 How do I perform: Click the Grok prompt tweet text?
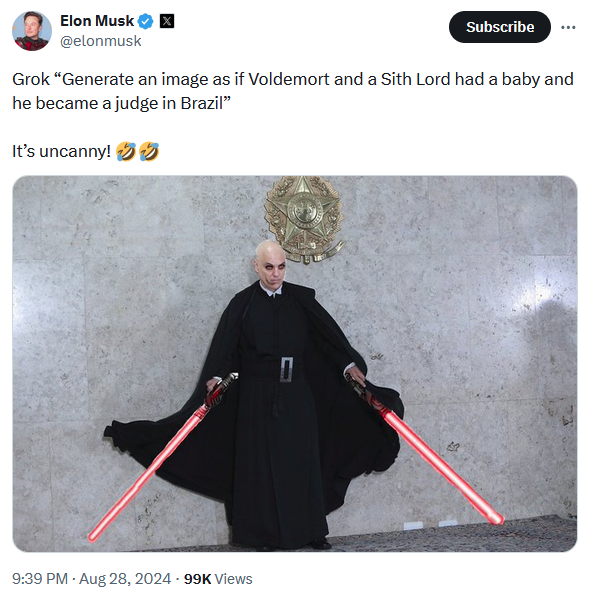(293, 91)
